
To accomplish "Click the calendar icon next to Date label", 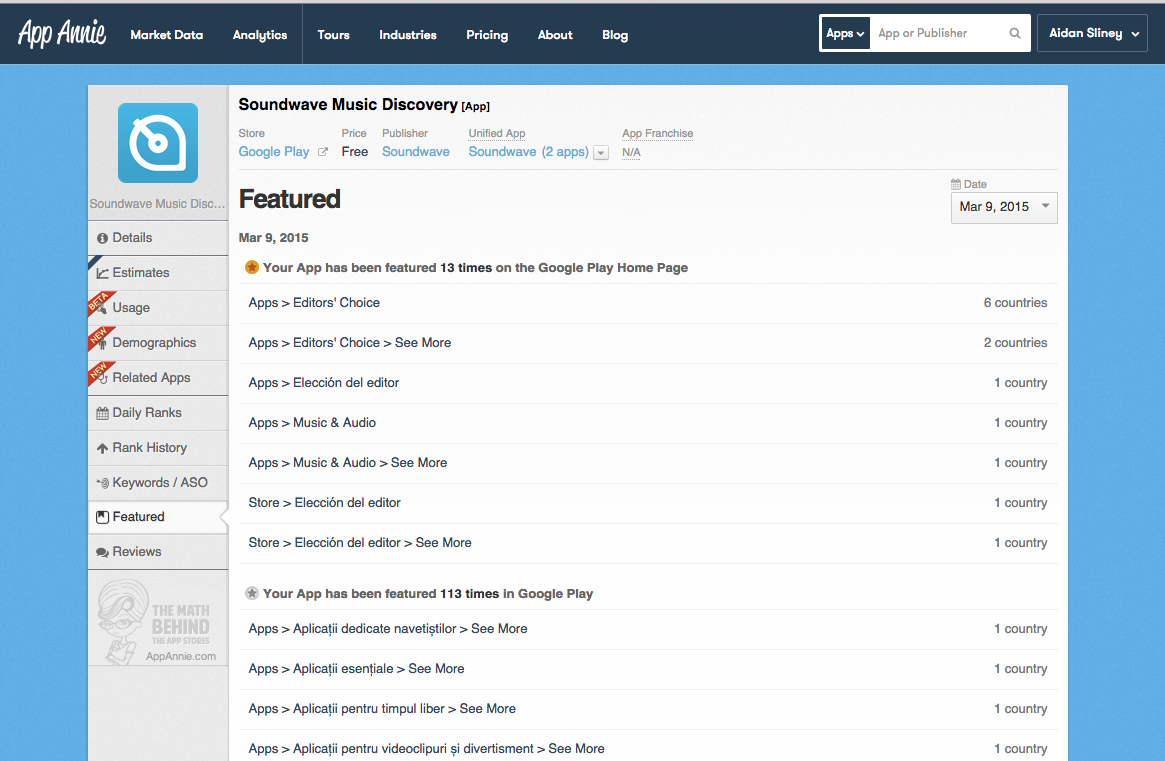I will 955,184.
